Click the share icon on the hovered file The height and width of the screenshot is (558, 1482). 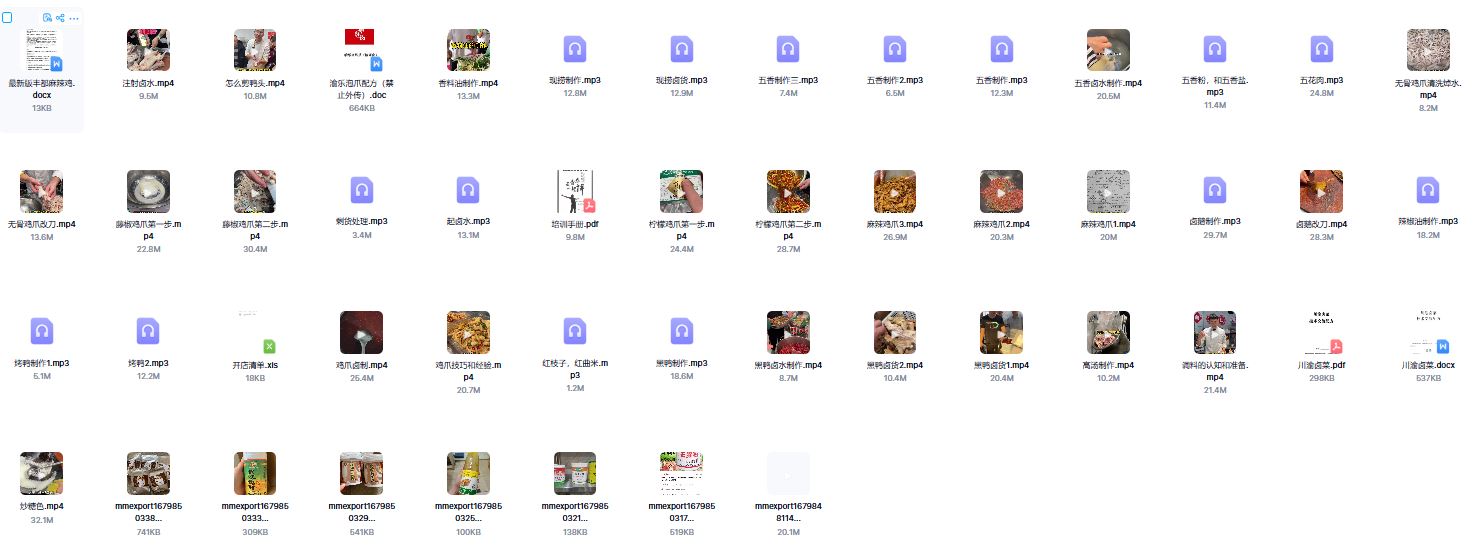click(x=60, y=18)
